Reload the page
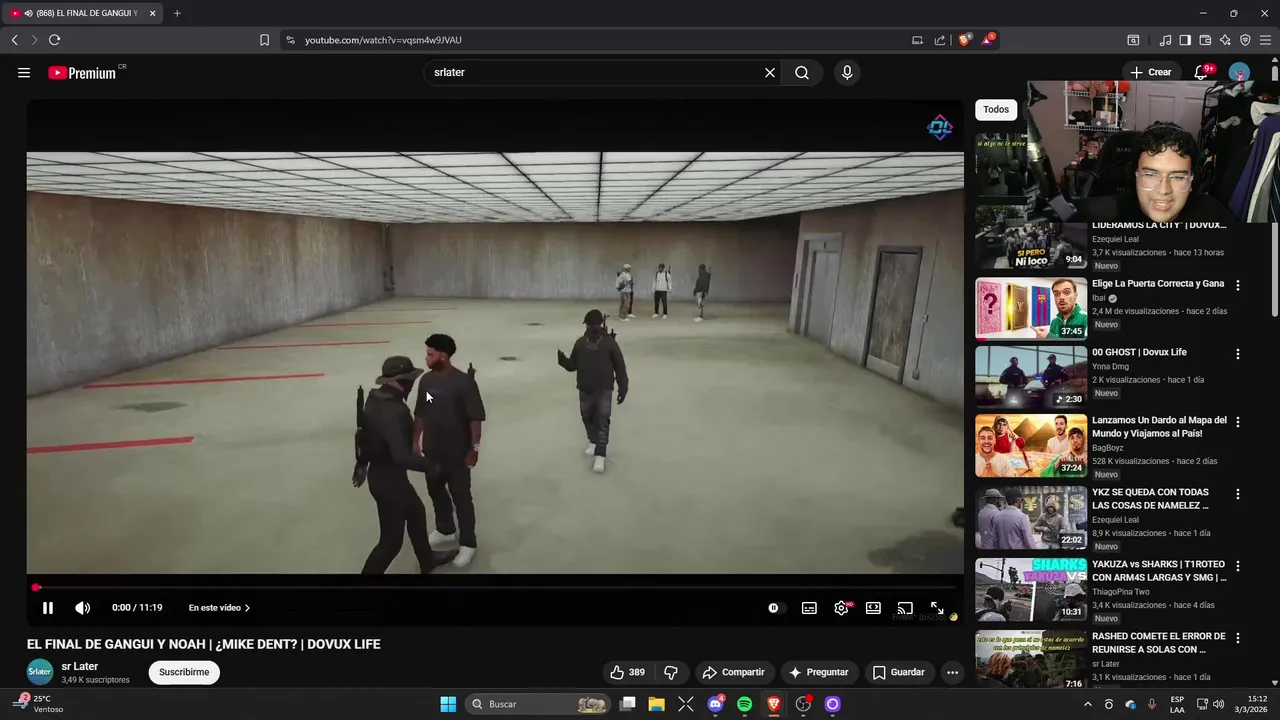 (54, 40)
